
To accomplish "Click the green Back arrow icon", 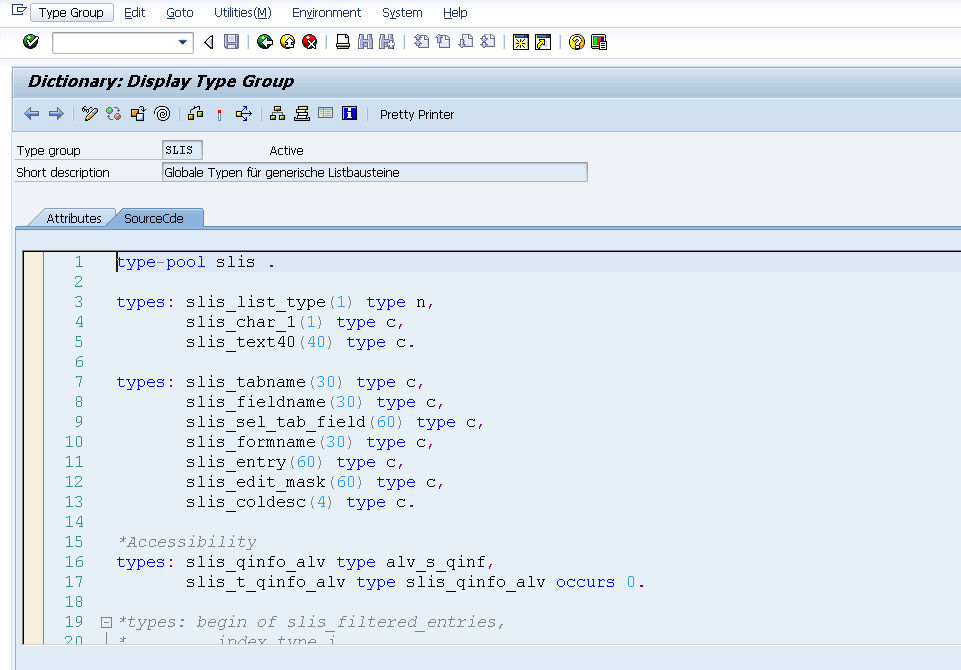I will pos(265,42).
